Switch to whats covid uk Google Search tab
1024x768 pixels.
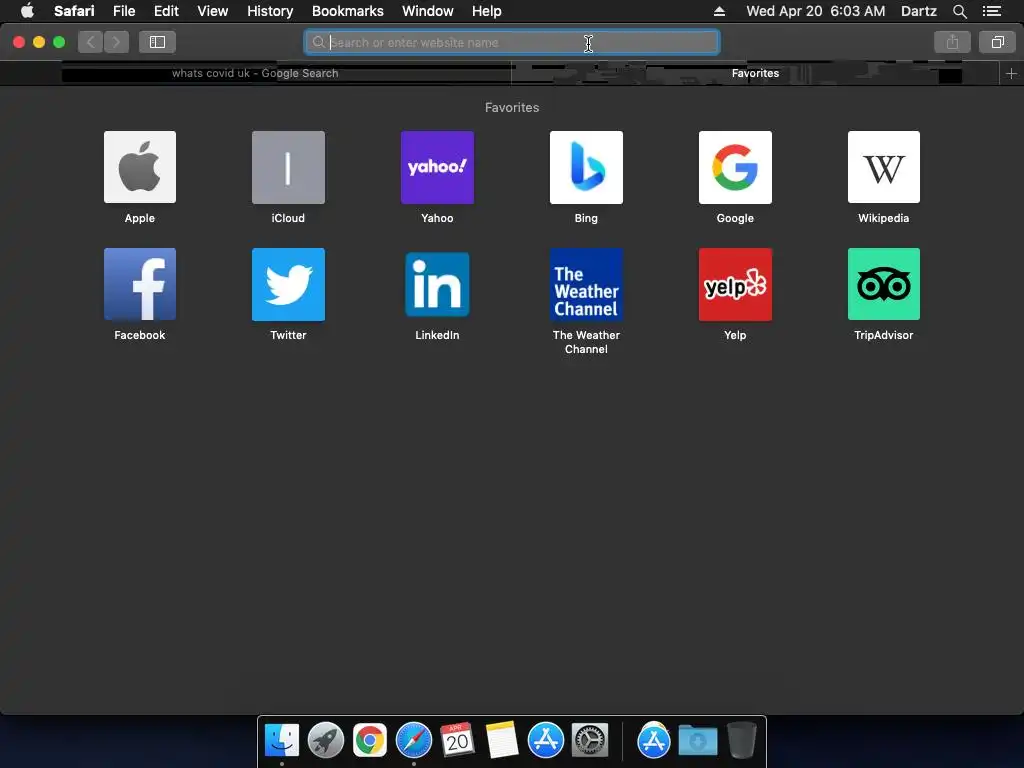click(255, 73)
